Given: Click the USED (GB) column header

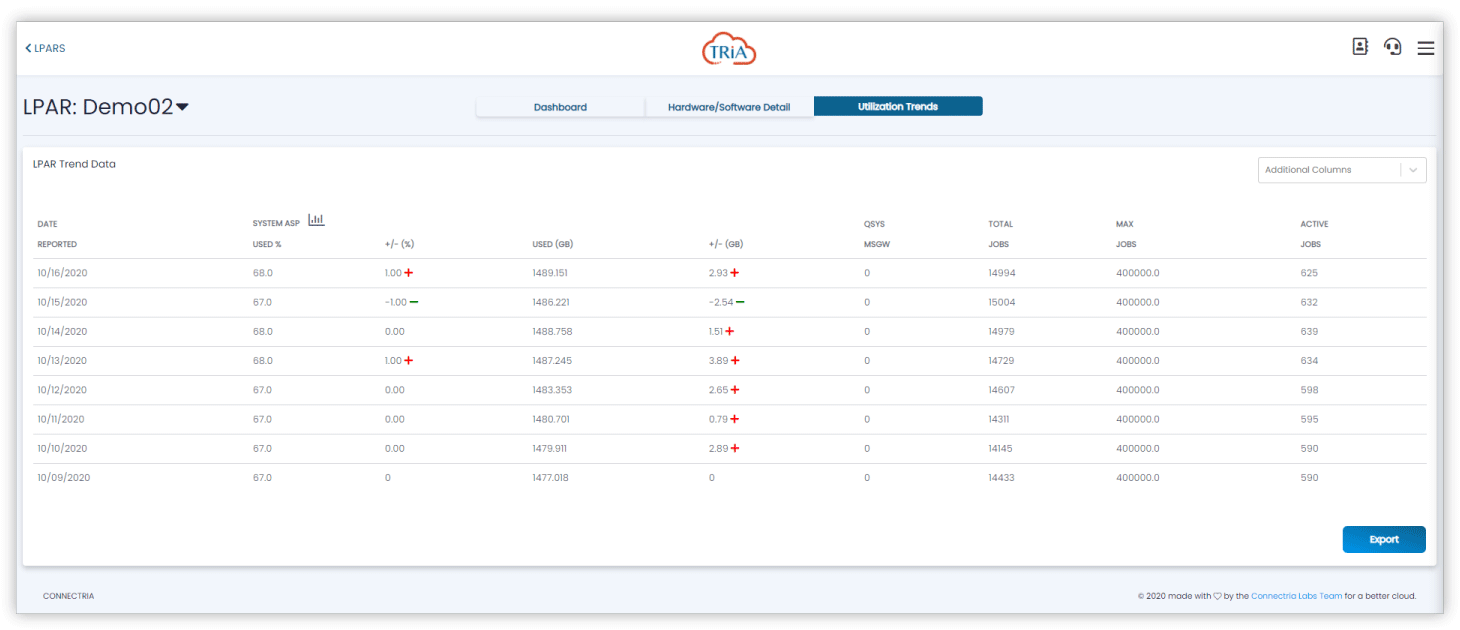Looking at the screenshot, I should (552, 244).
